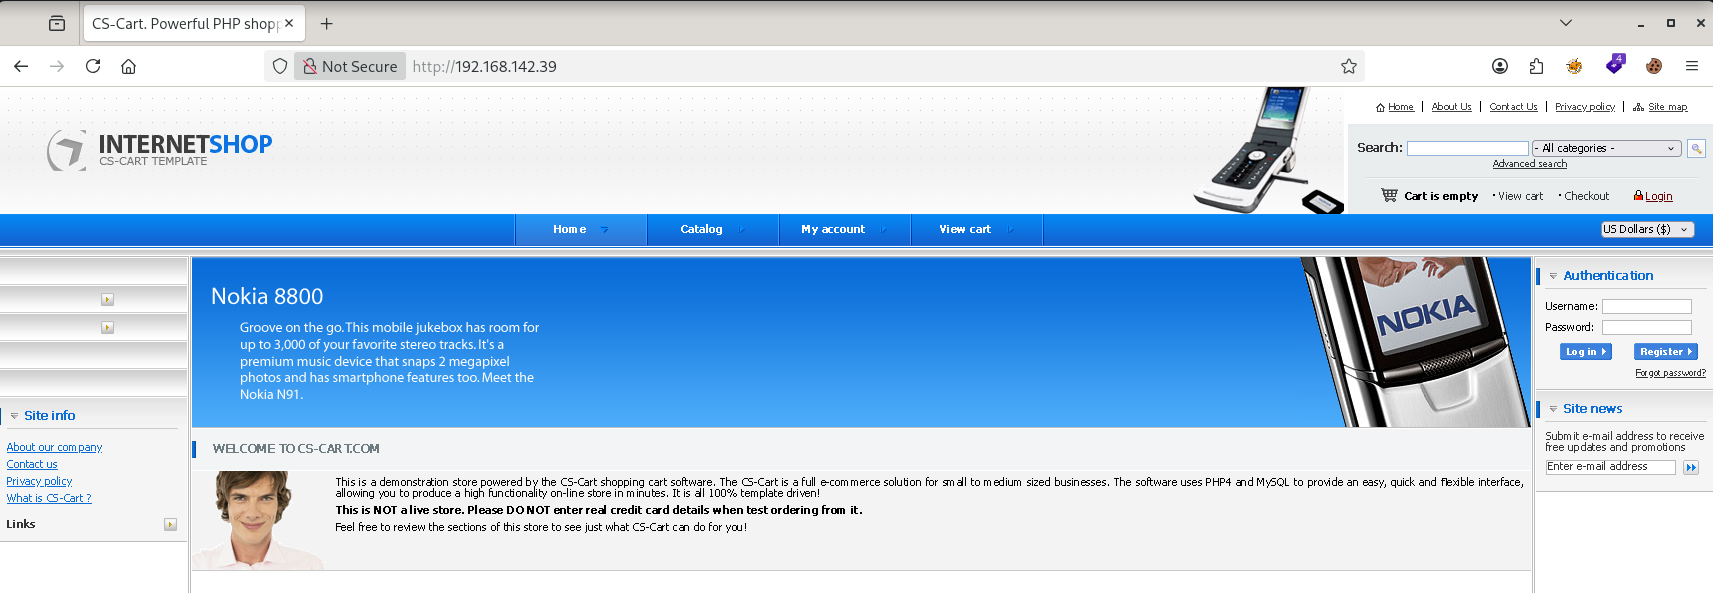Viewport: 1713px width, 593px height.
Task: Collapse the Site info section
Action: [x=14, y=416]
